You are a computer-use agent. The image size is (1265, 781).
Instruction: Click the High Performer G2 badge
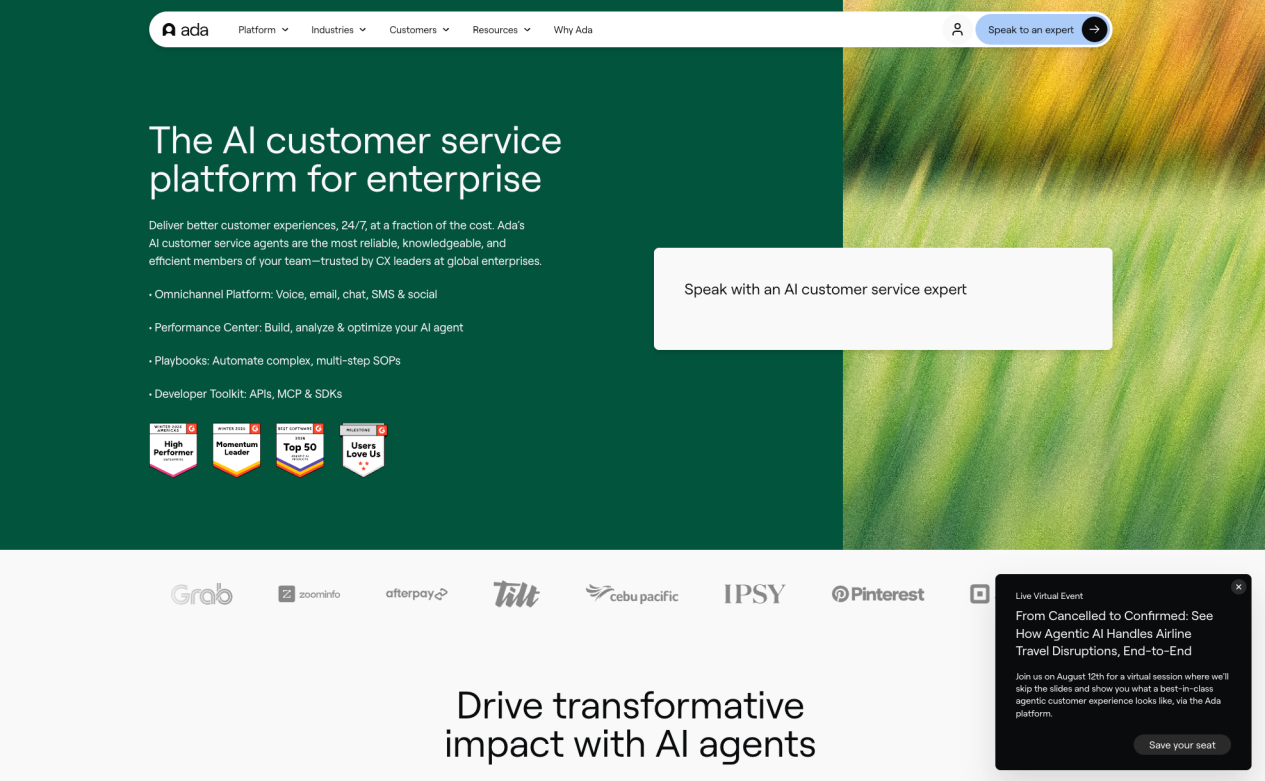pos(173,450)
